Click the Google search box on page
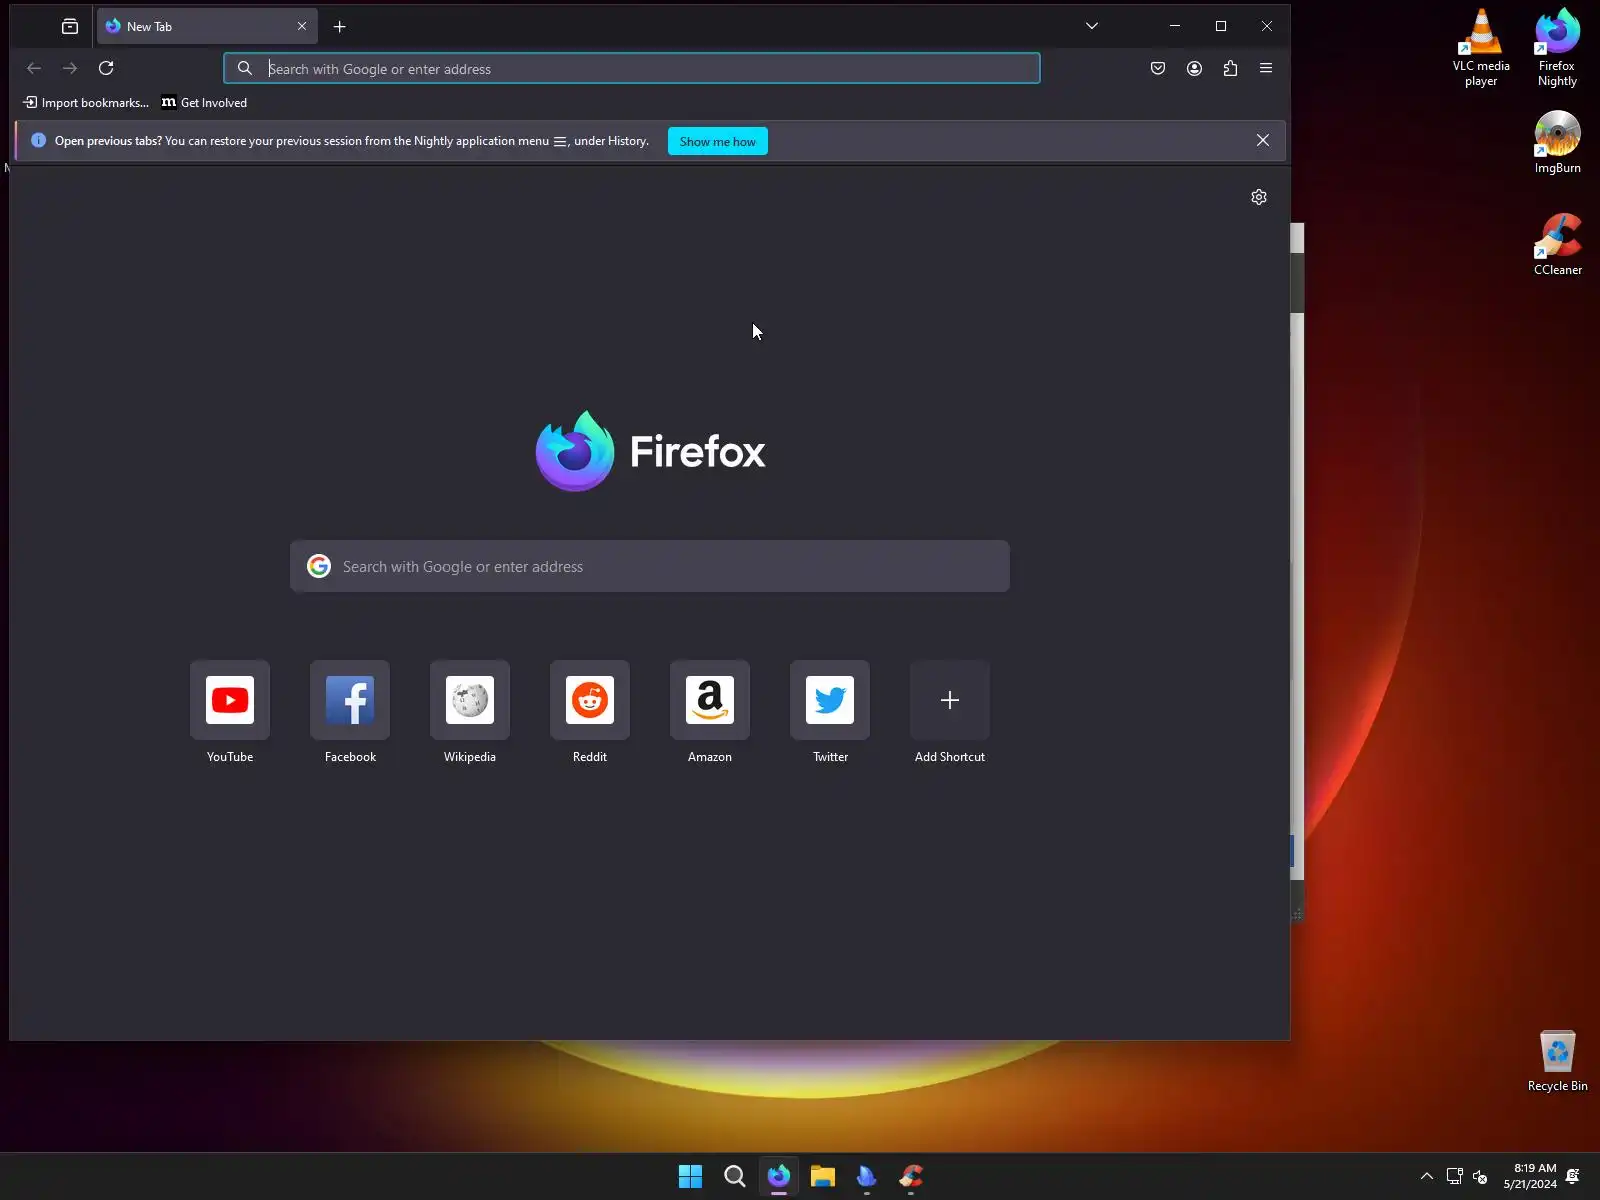The height and width of the screenshot is (1200, 1600). point(650,567)
